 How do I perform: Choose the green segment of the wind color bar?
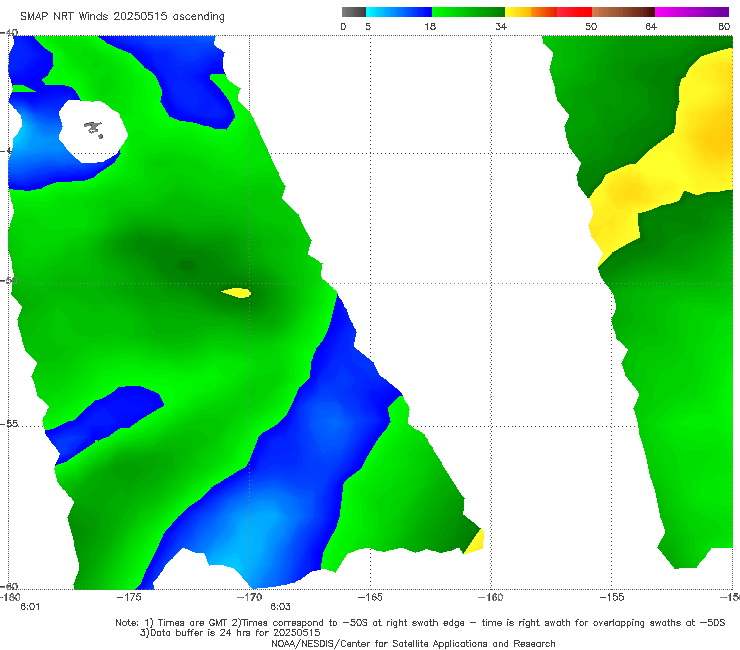pyautogui.click(x=469, y=12)
